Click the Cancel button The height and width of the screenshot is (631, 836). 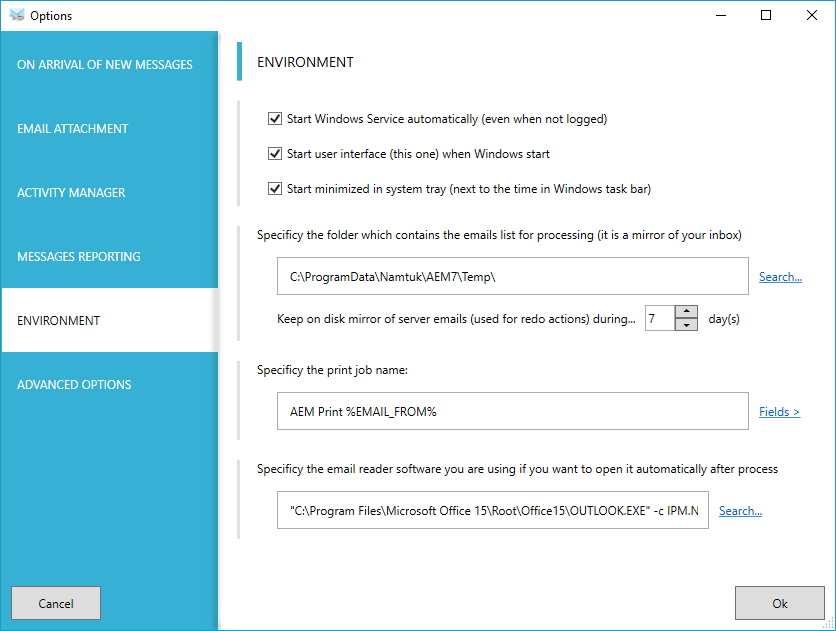tap(56, 603)
